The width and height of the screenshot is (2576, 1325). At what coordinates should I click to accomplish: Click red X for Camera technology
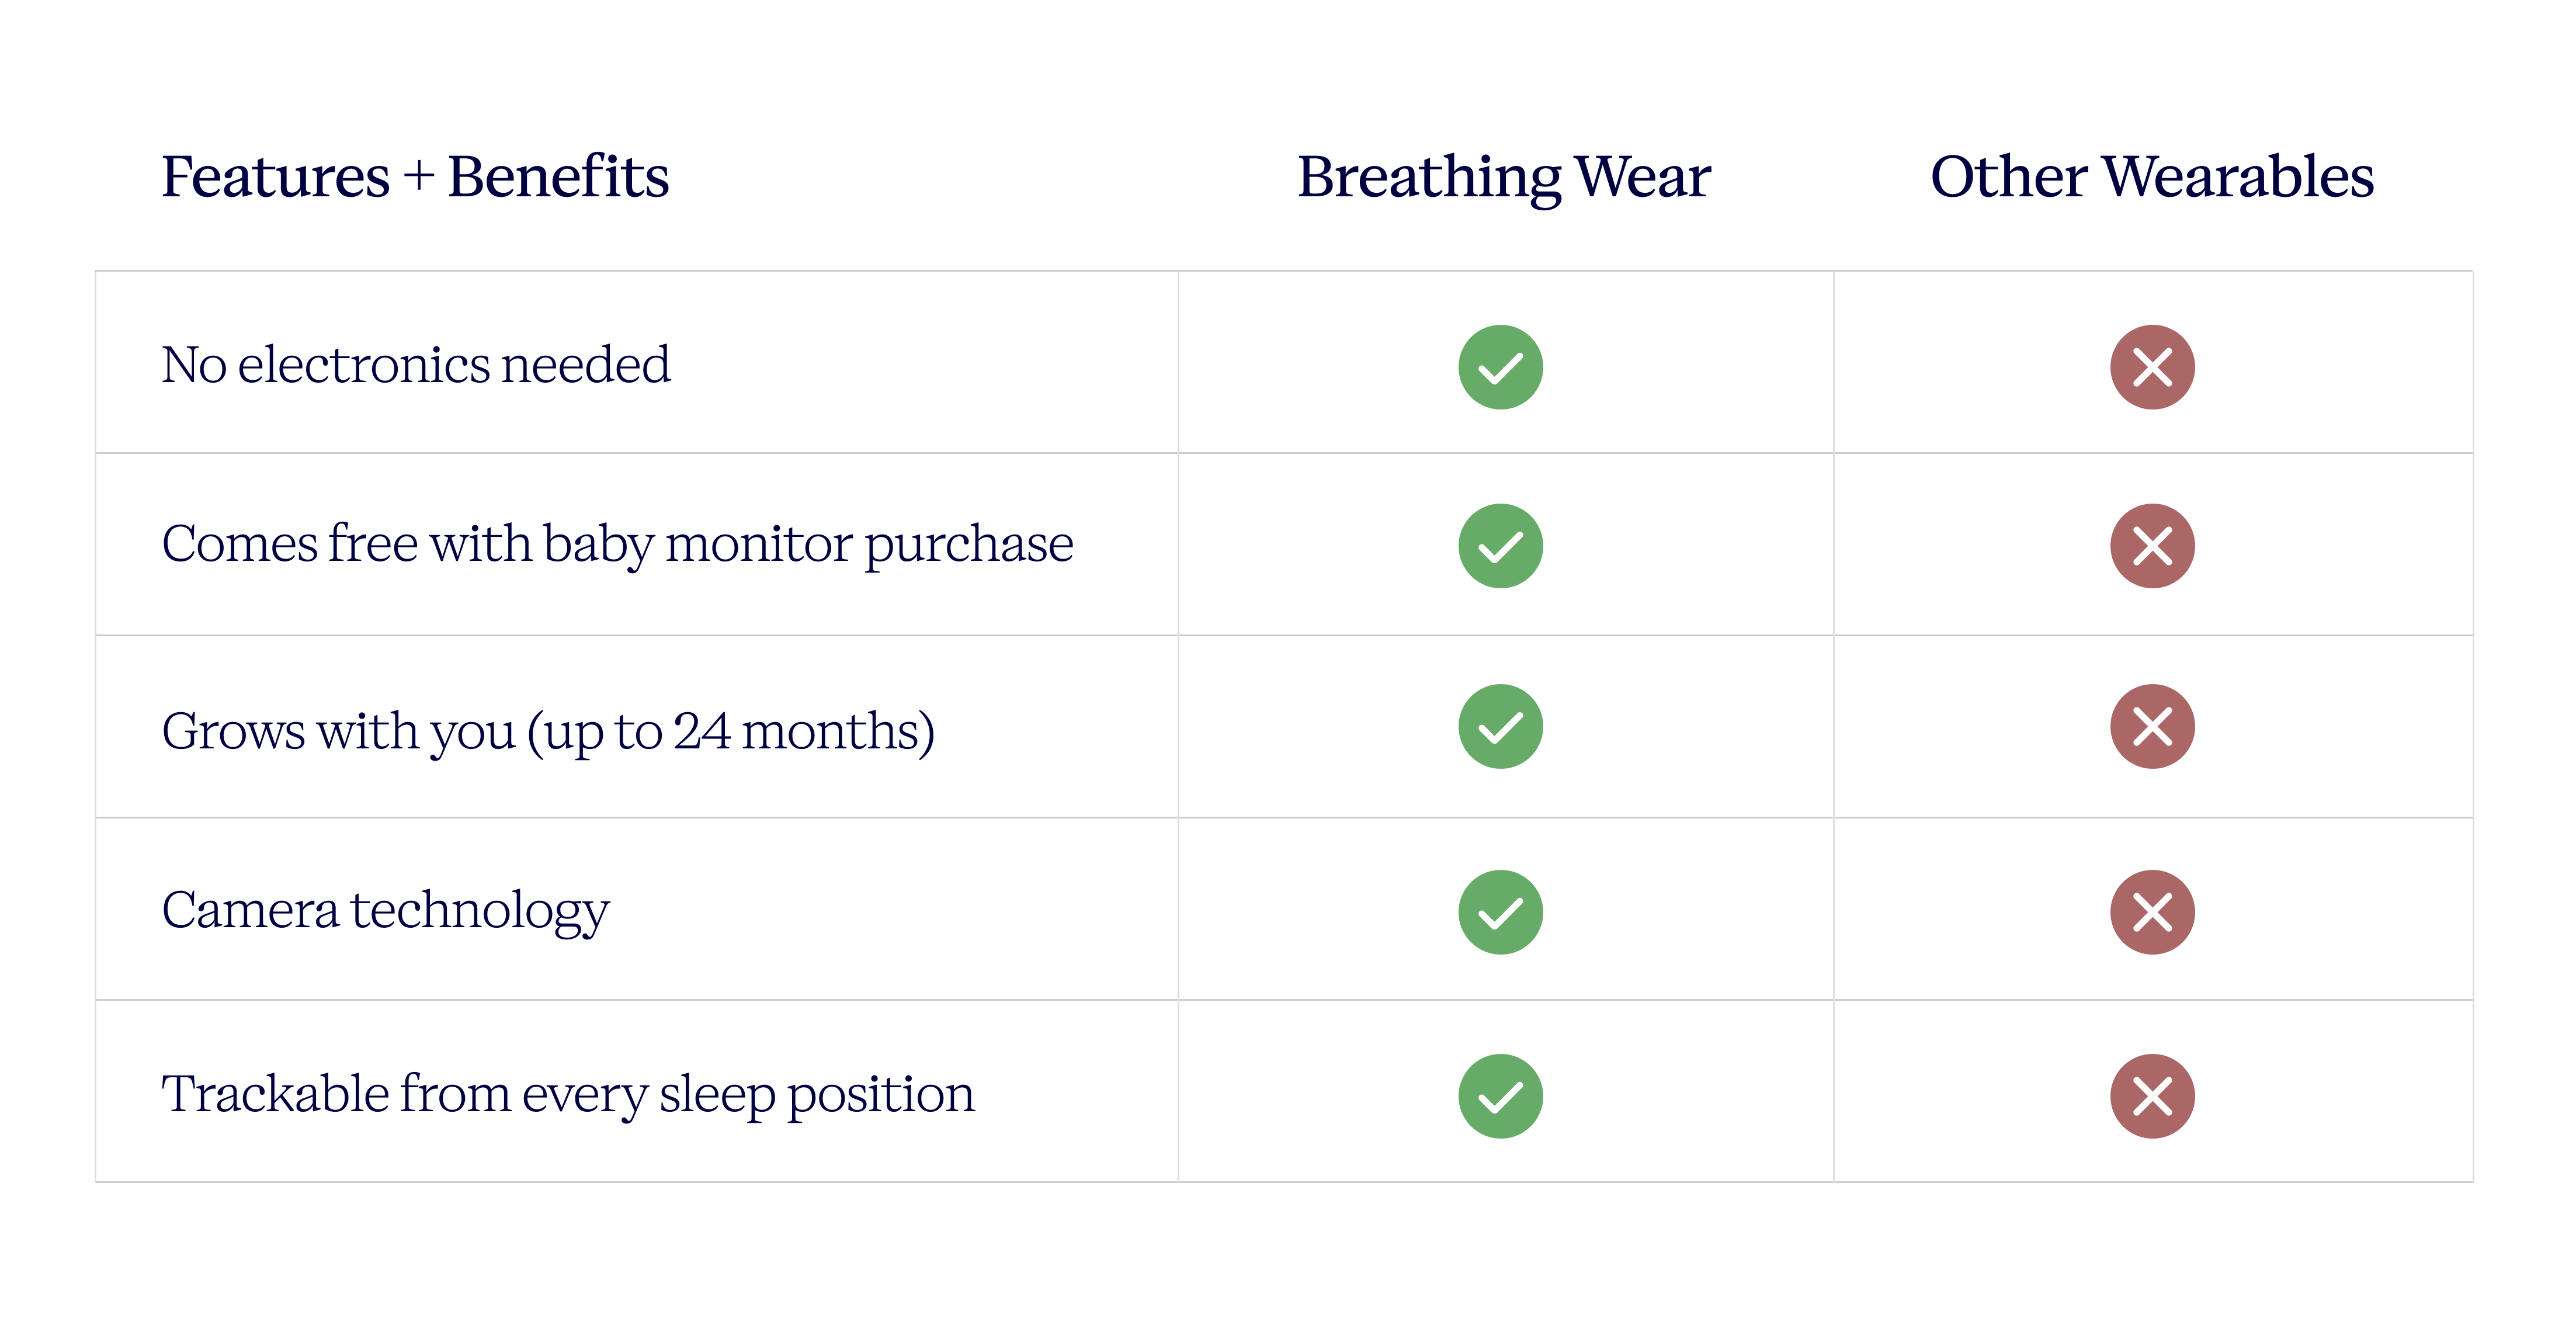click(x=2152, y=912)
